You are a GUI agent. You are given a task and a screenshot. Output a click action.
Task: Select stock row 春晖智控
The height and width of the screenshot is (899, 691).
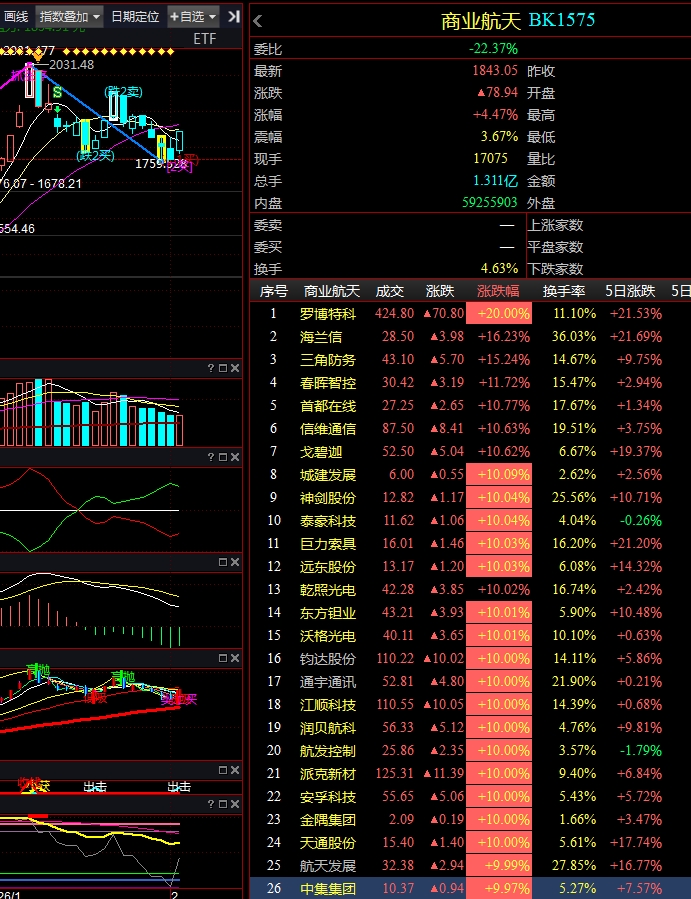[470, 382]
